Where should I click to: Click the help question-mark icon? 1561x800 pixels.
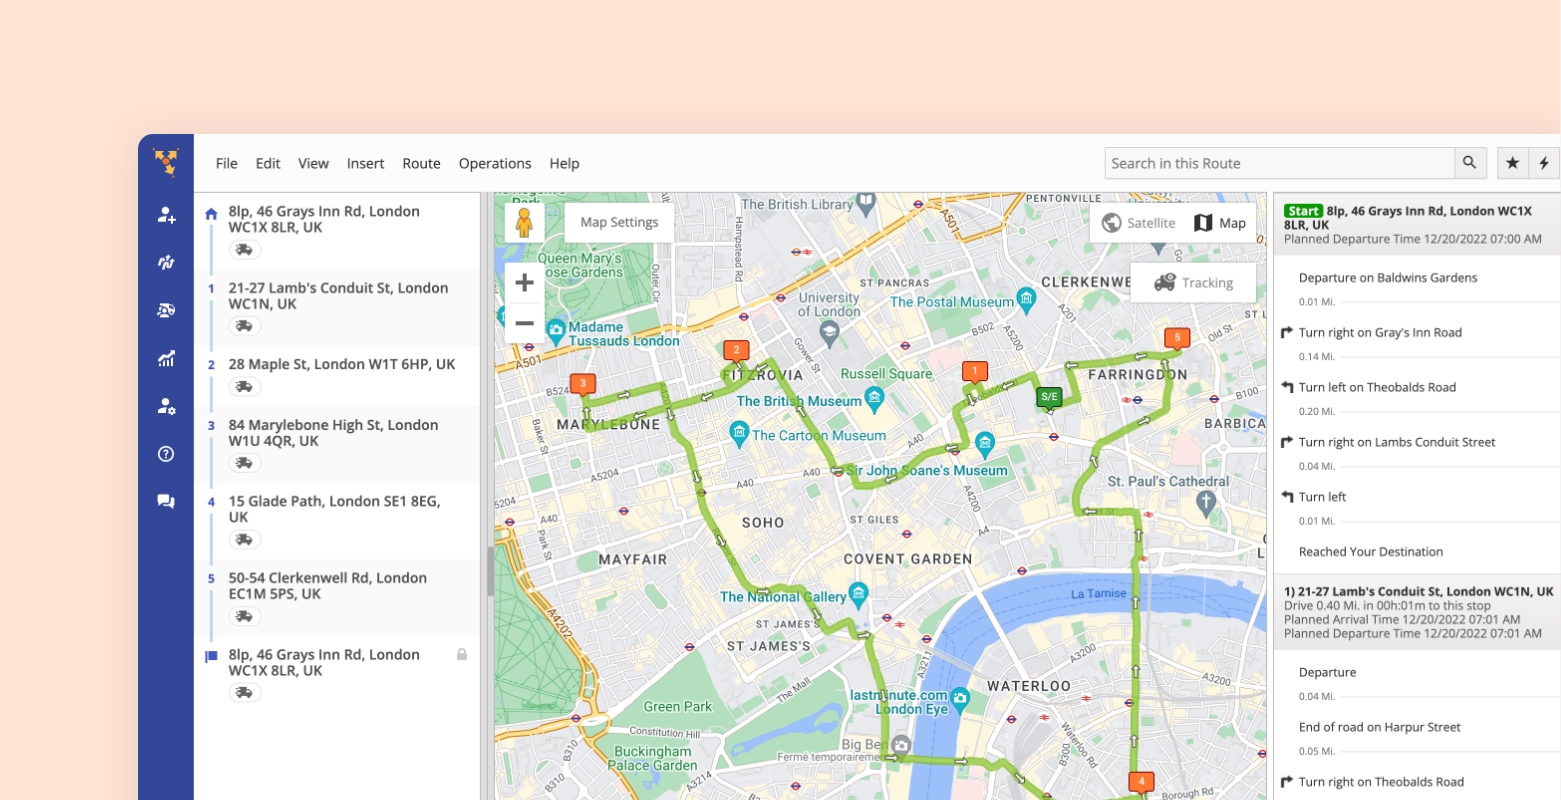point(165,454)
